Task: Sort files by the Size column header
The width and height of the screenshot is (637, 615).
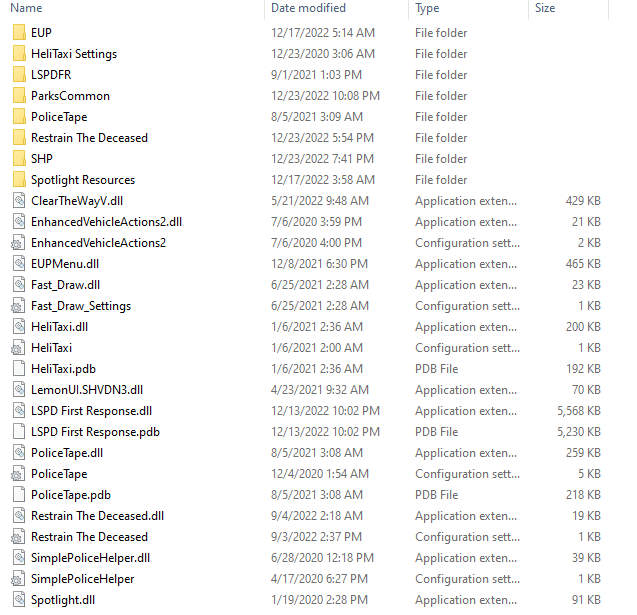Action: [545, 8]
